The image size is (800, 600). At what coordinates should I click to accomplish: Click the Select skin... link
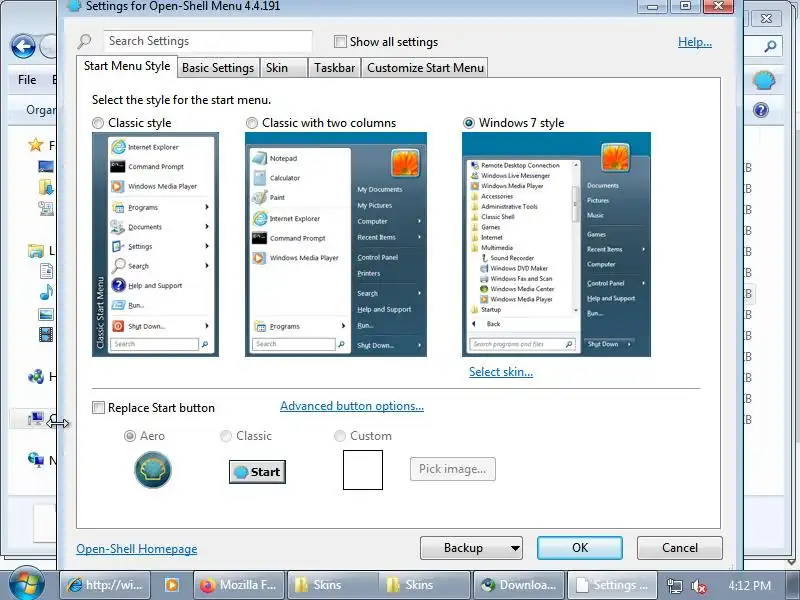(x=501, y=372)
